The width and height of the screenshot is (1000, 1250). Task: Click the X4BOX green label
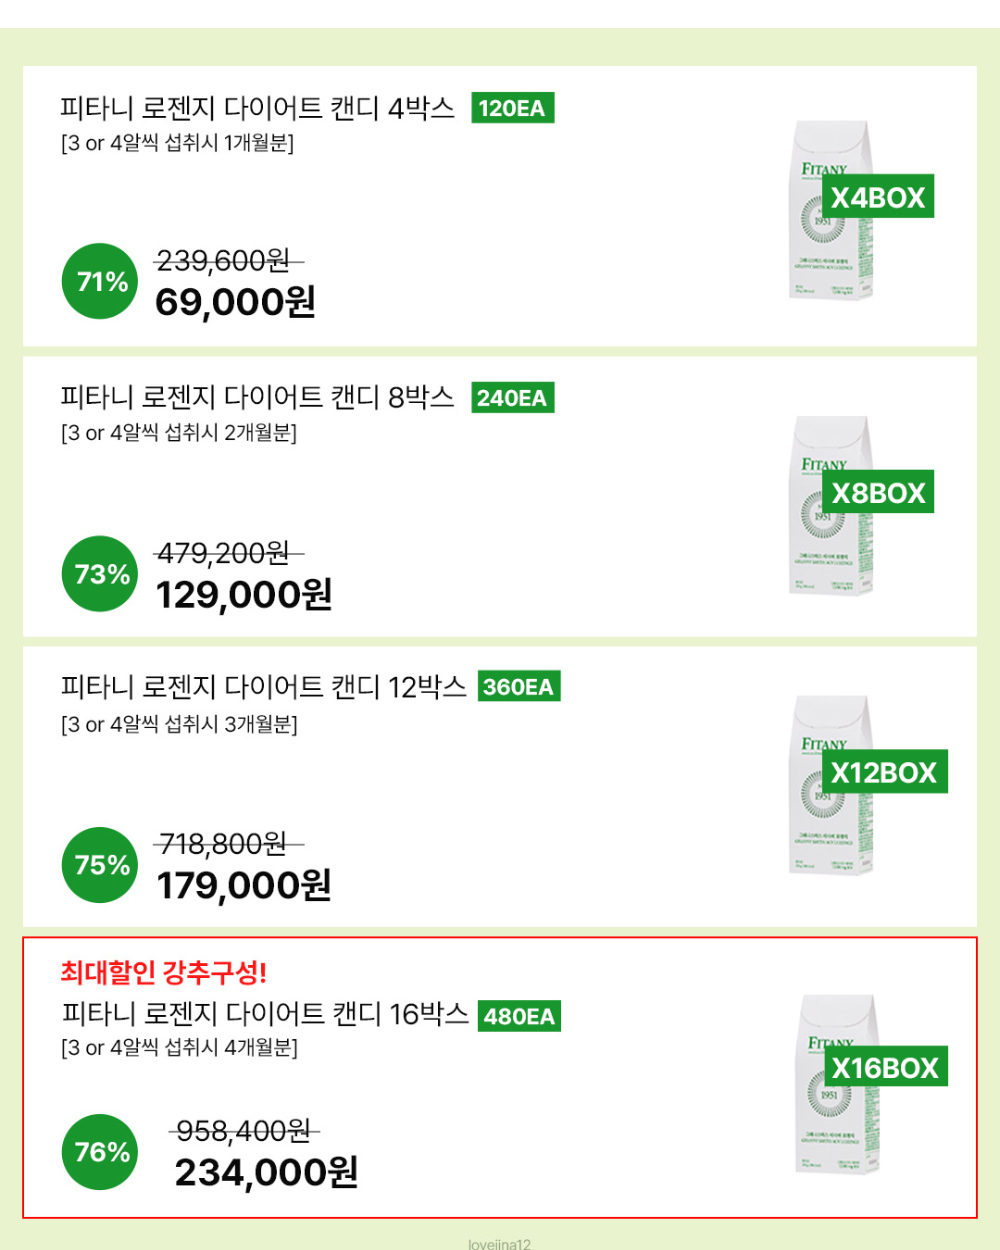click(878, 197)
